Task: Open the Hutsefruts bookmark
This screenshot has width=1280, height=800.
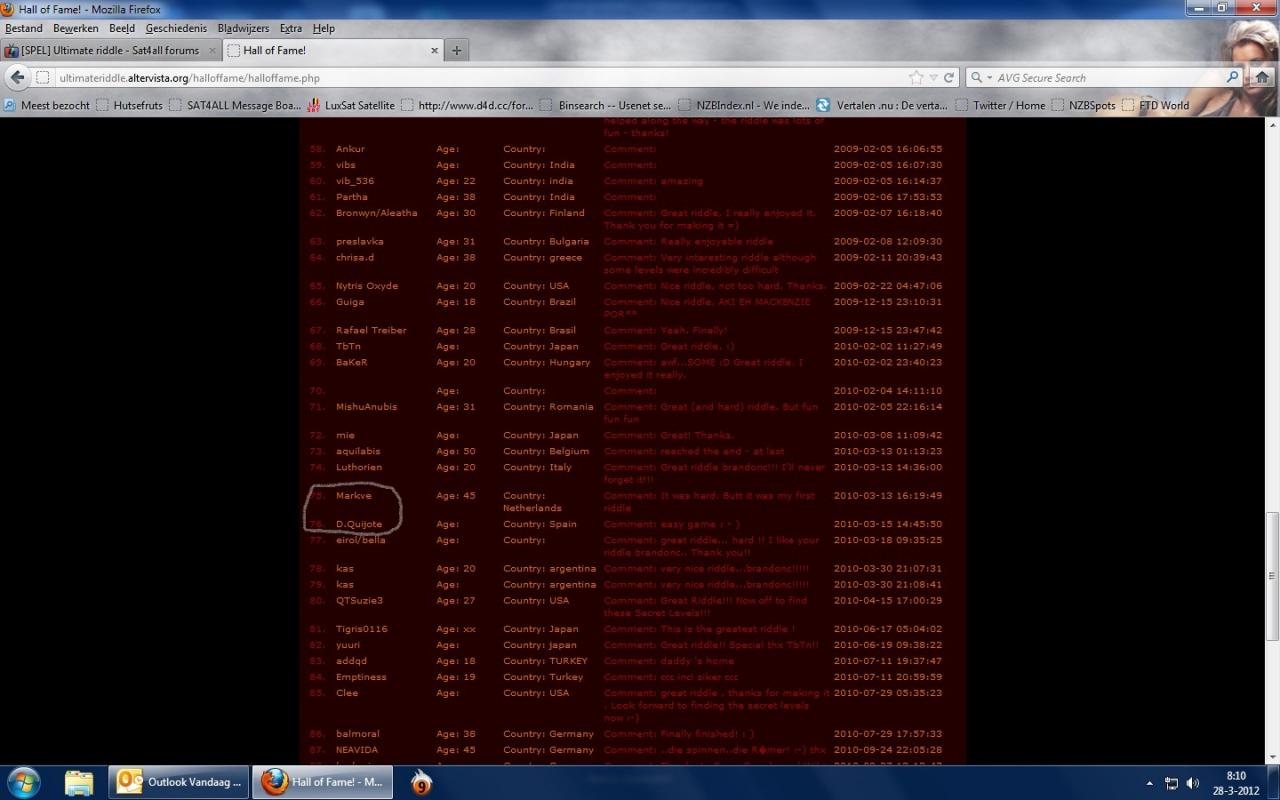Action: (129, 105)
